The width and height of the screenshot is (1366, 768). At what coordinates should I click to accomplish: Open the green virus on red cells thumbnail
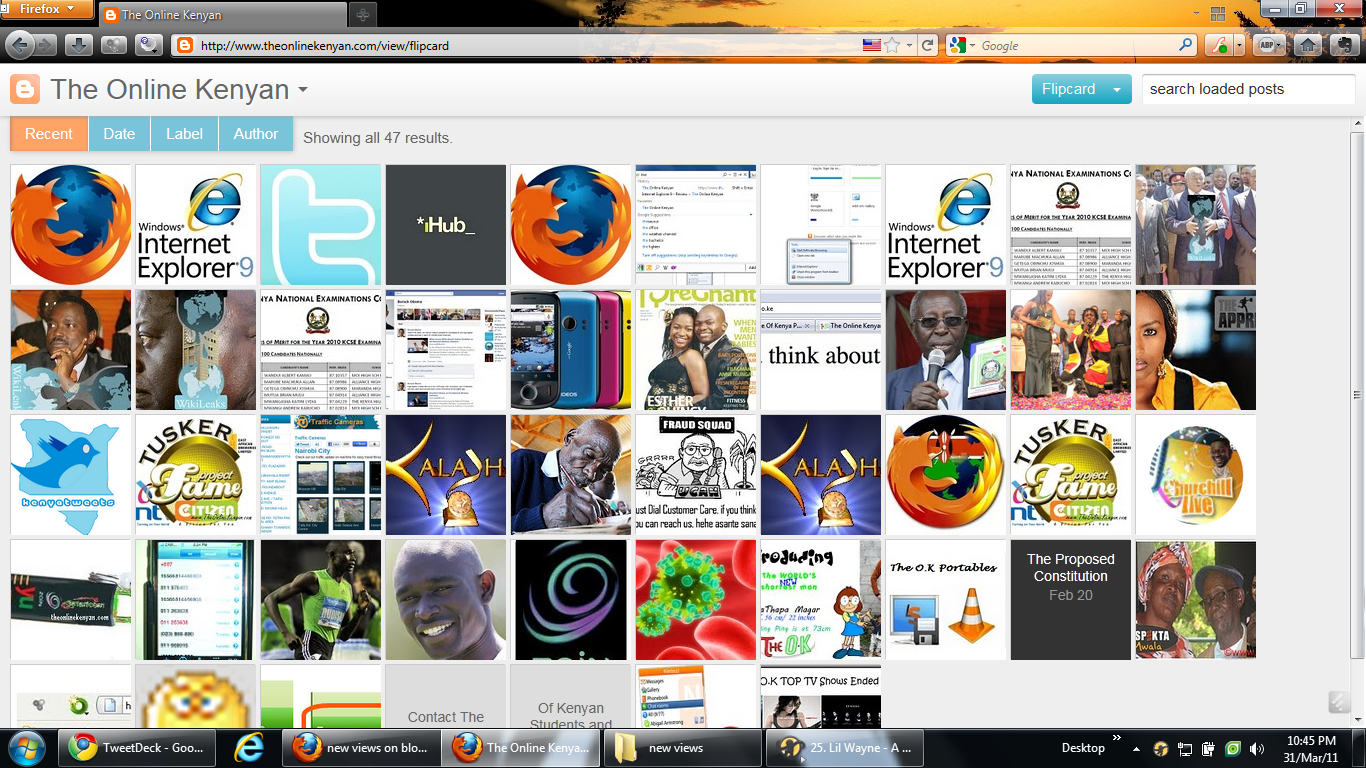[696, 600]
